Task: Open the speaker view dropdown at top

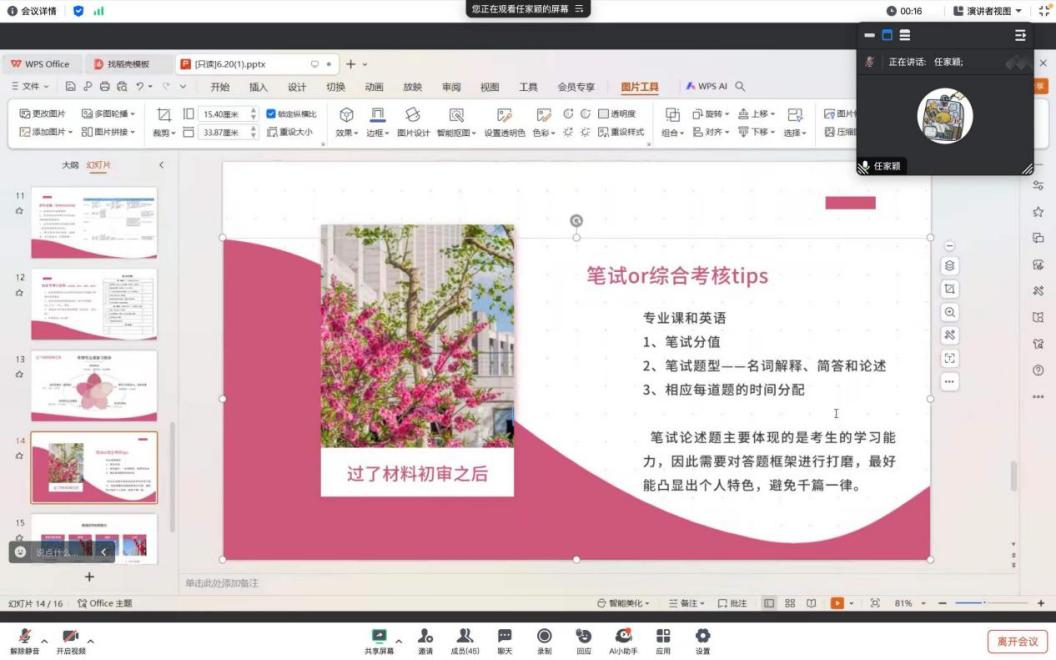Action: tap(988, 11)
